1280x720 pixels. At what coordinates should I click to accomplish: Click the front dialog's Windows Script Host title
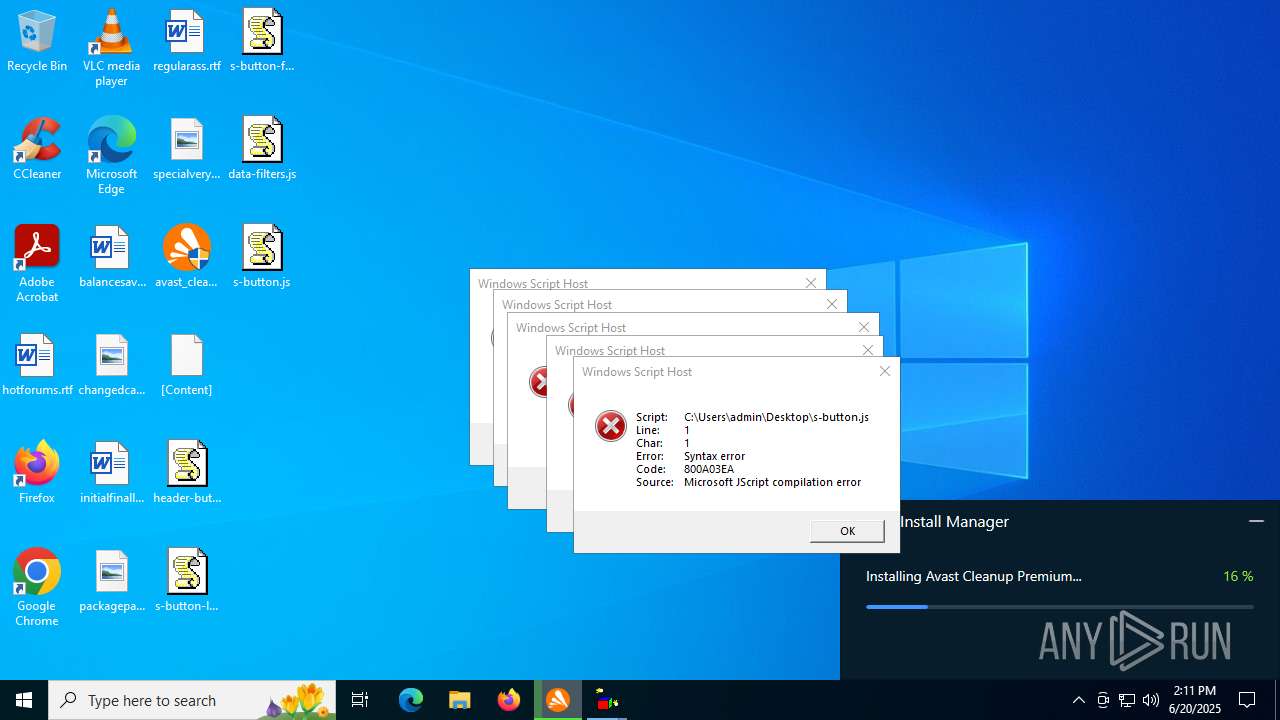point(636,372)
